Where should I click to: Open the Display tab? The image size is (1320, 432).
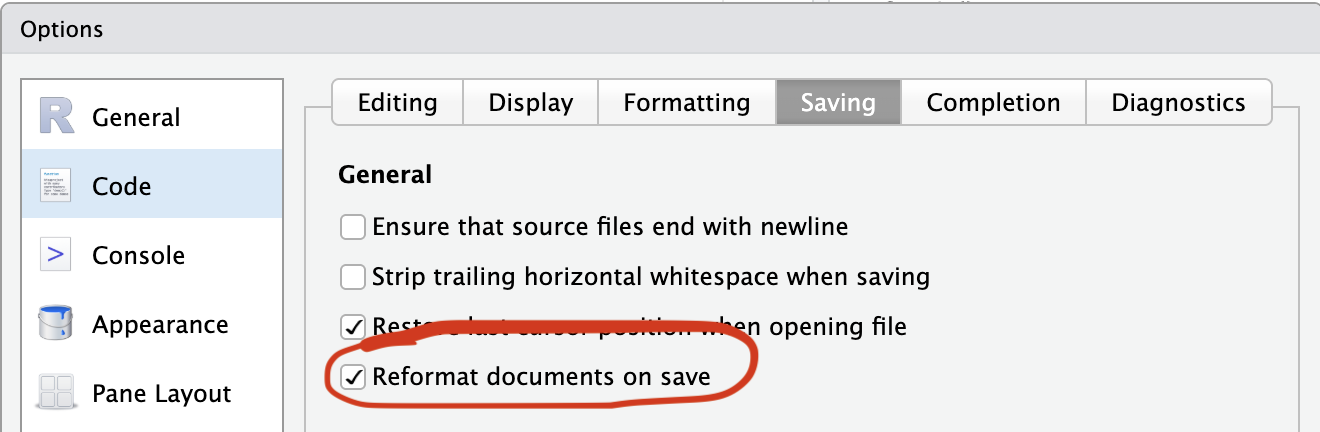pos(531,102)
